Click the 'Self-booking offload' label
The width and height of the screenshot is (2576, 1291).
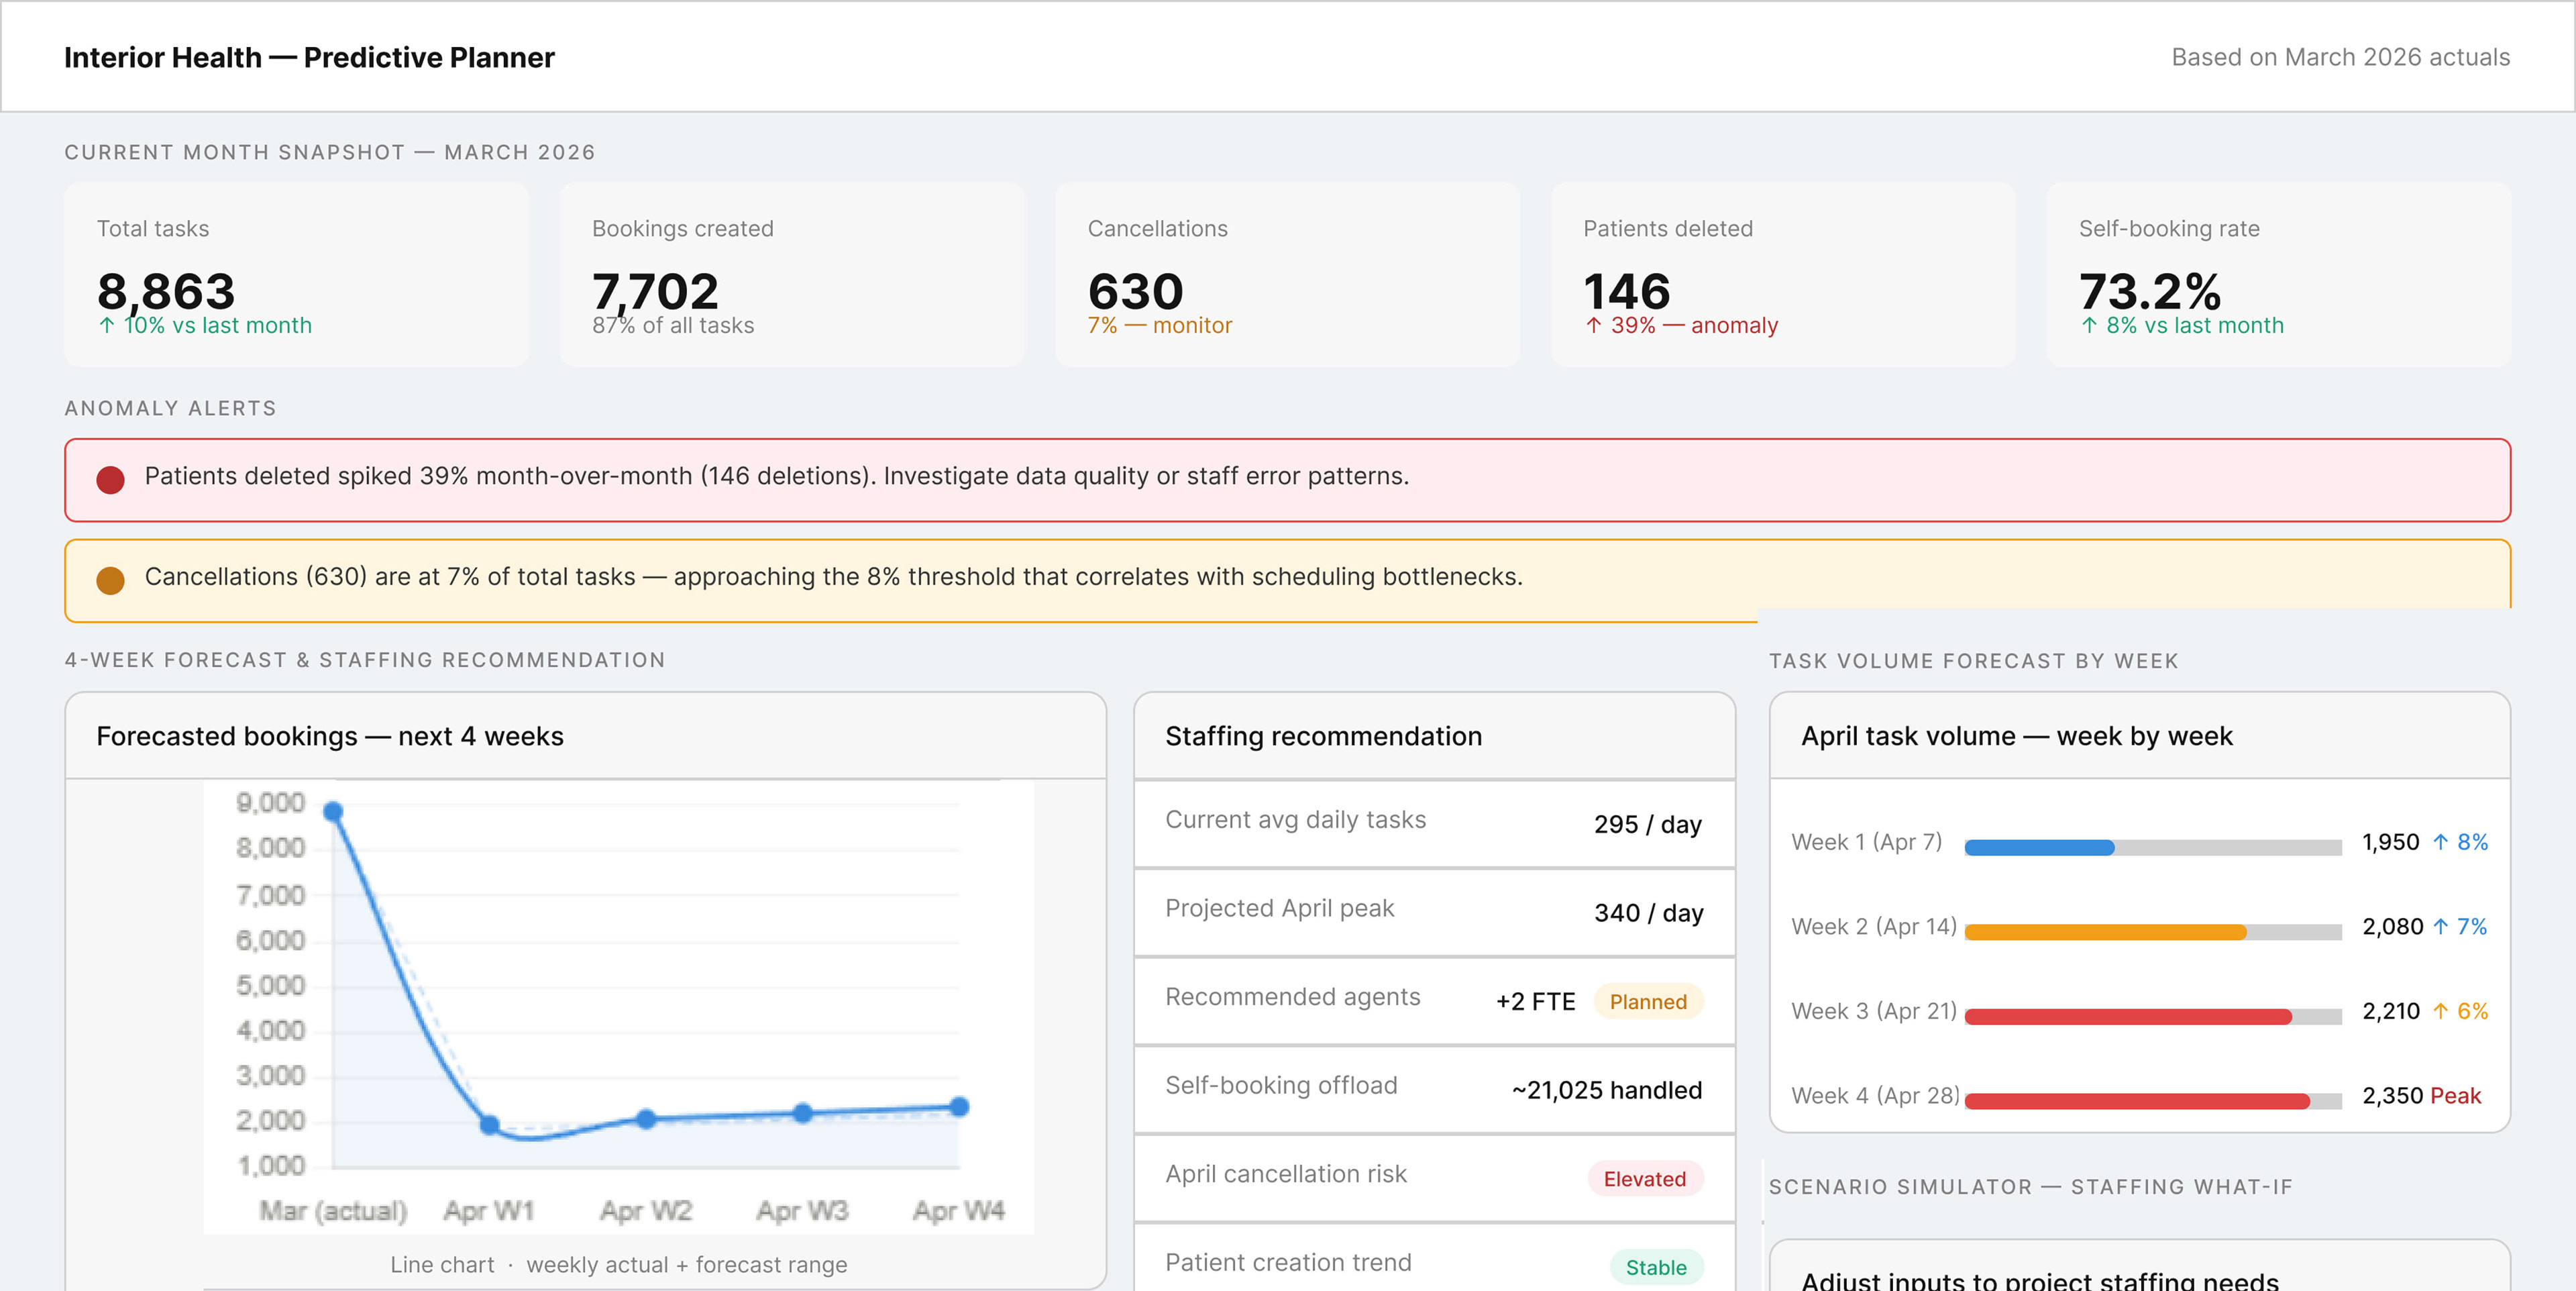1282,1085
